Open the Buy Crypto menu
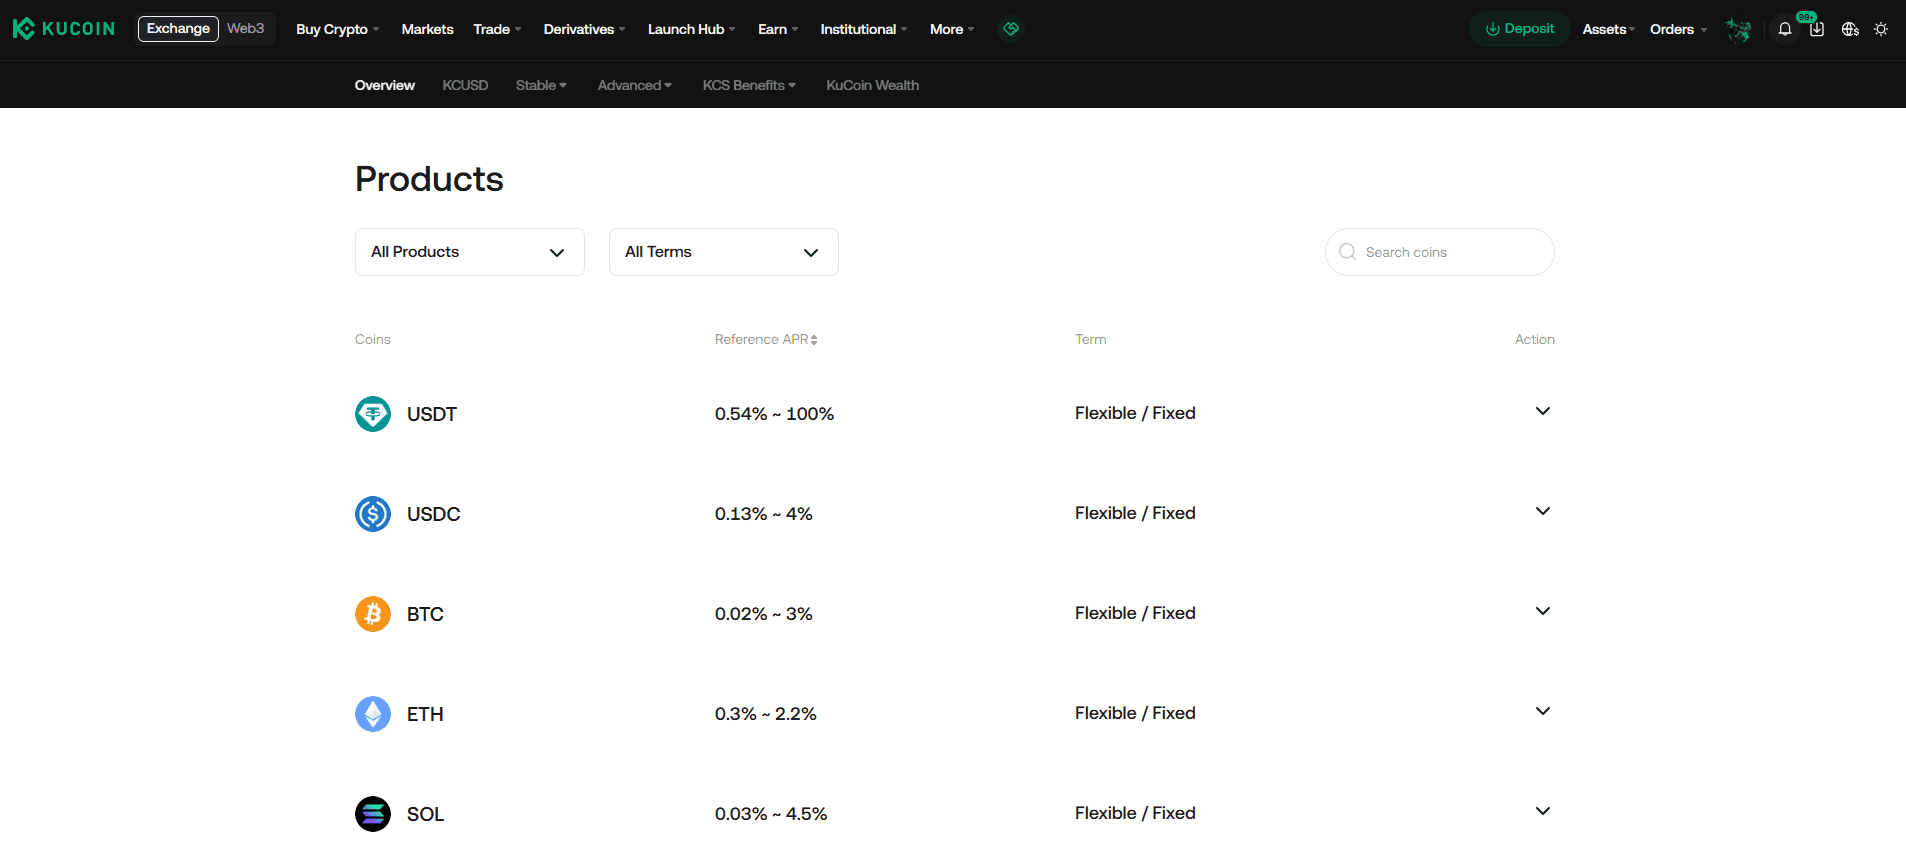Screen dimensions: 1906x858 (x=337, y=29)
